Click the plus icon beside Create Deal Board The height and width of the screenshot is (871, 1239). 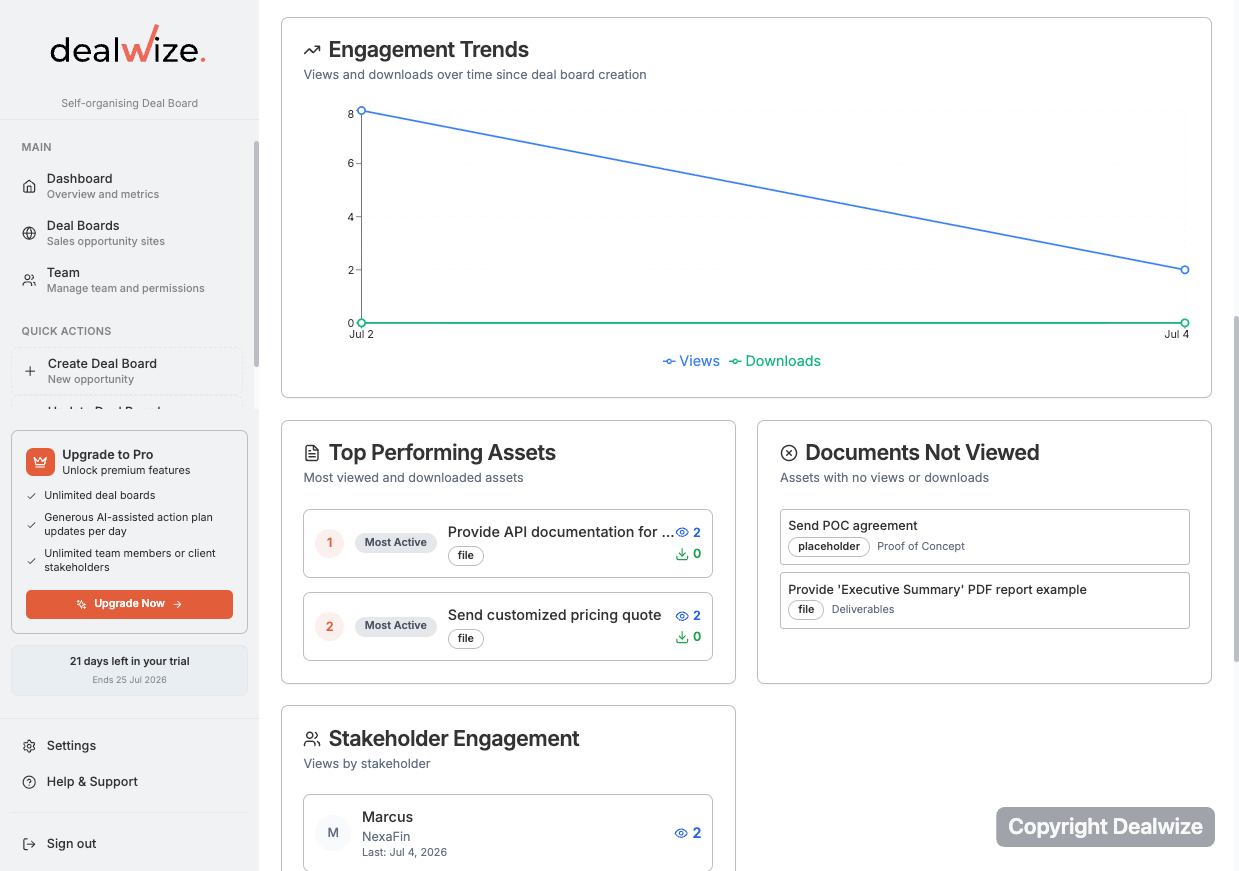pyautogui.click(x=30, y=371)
